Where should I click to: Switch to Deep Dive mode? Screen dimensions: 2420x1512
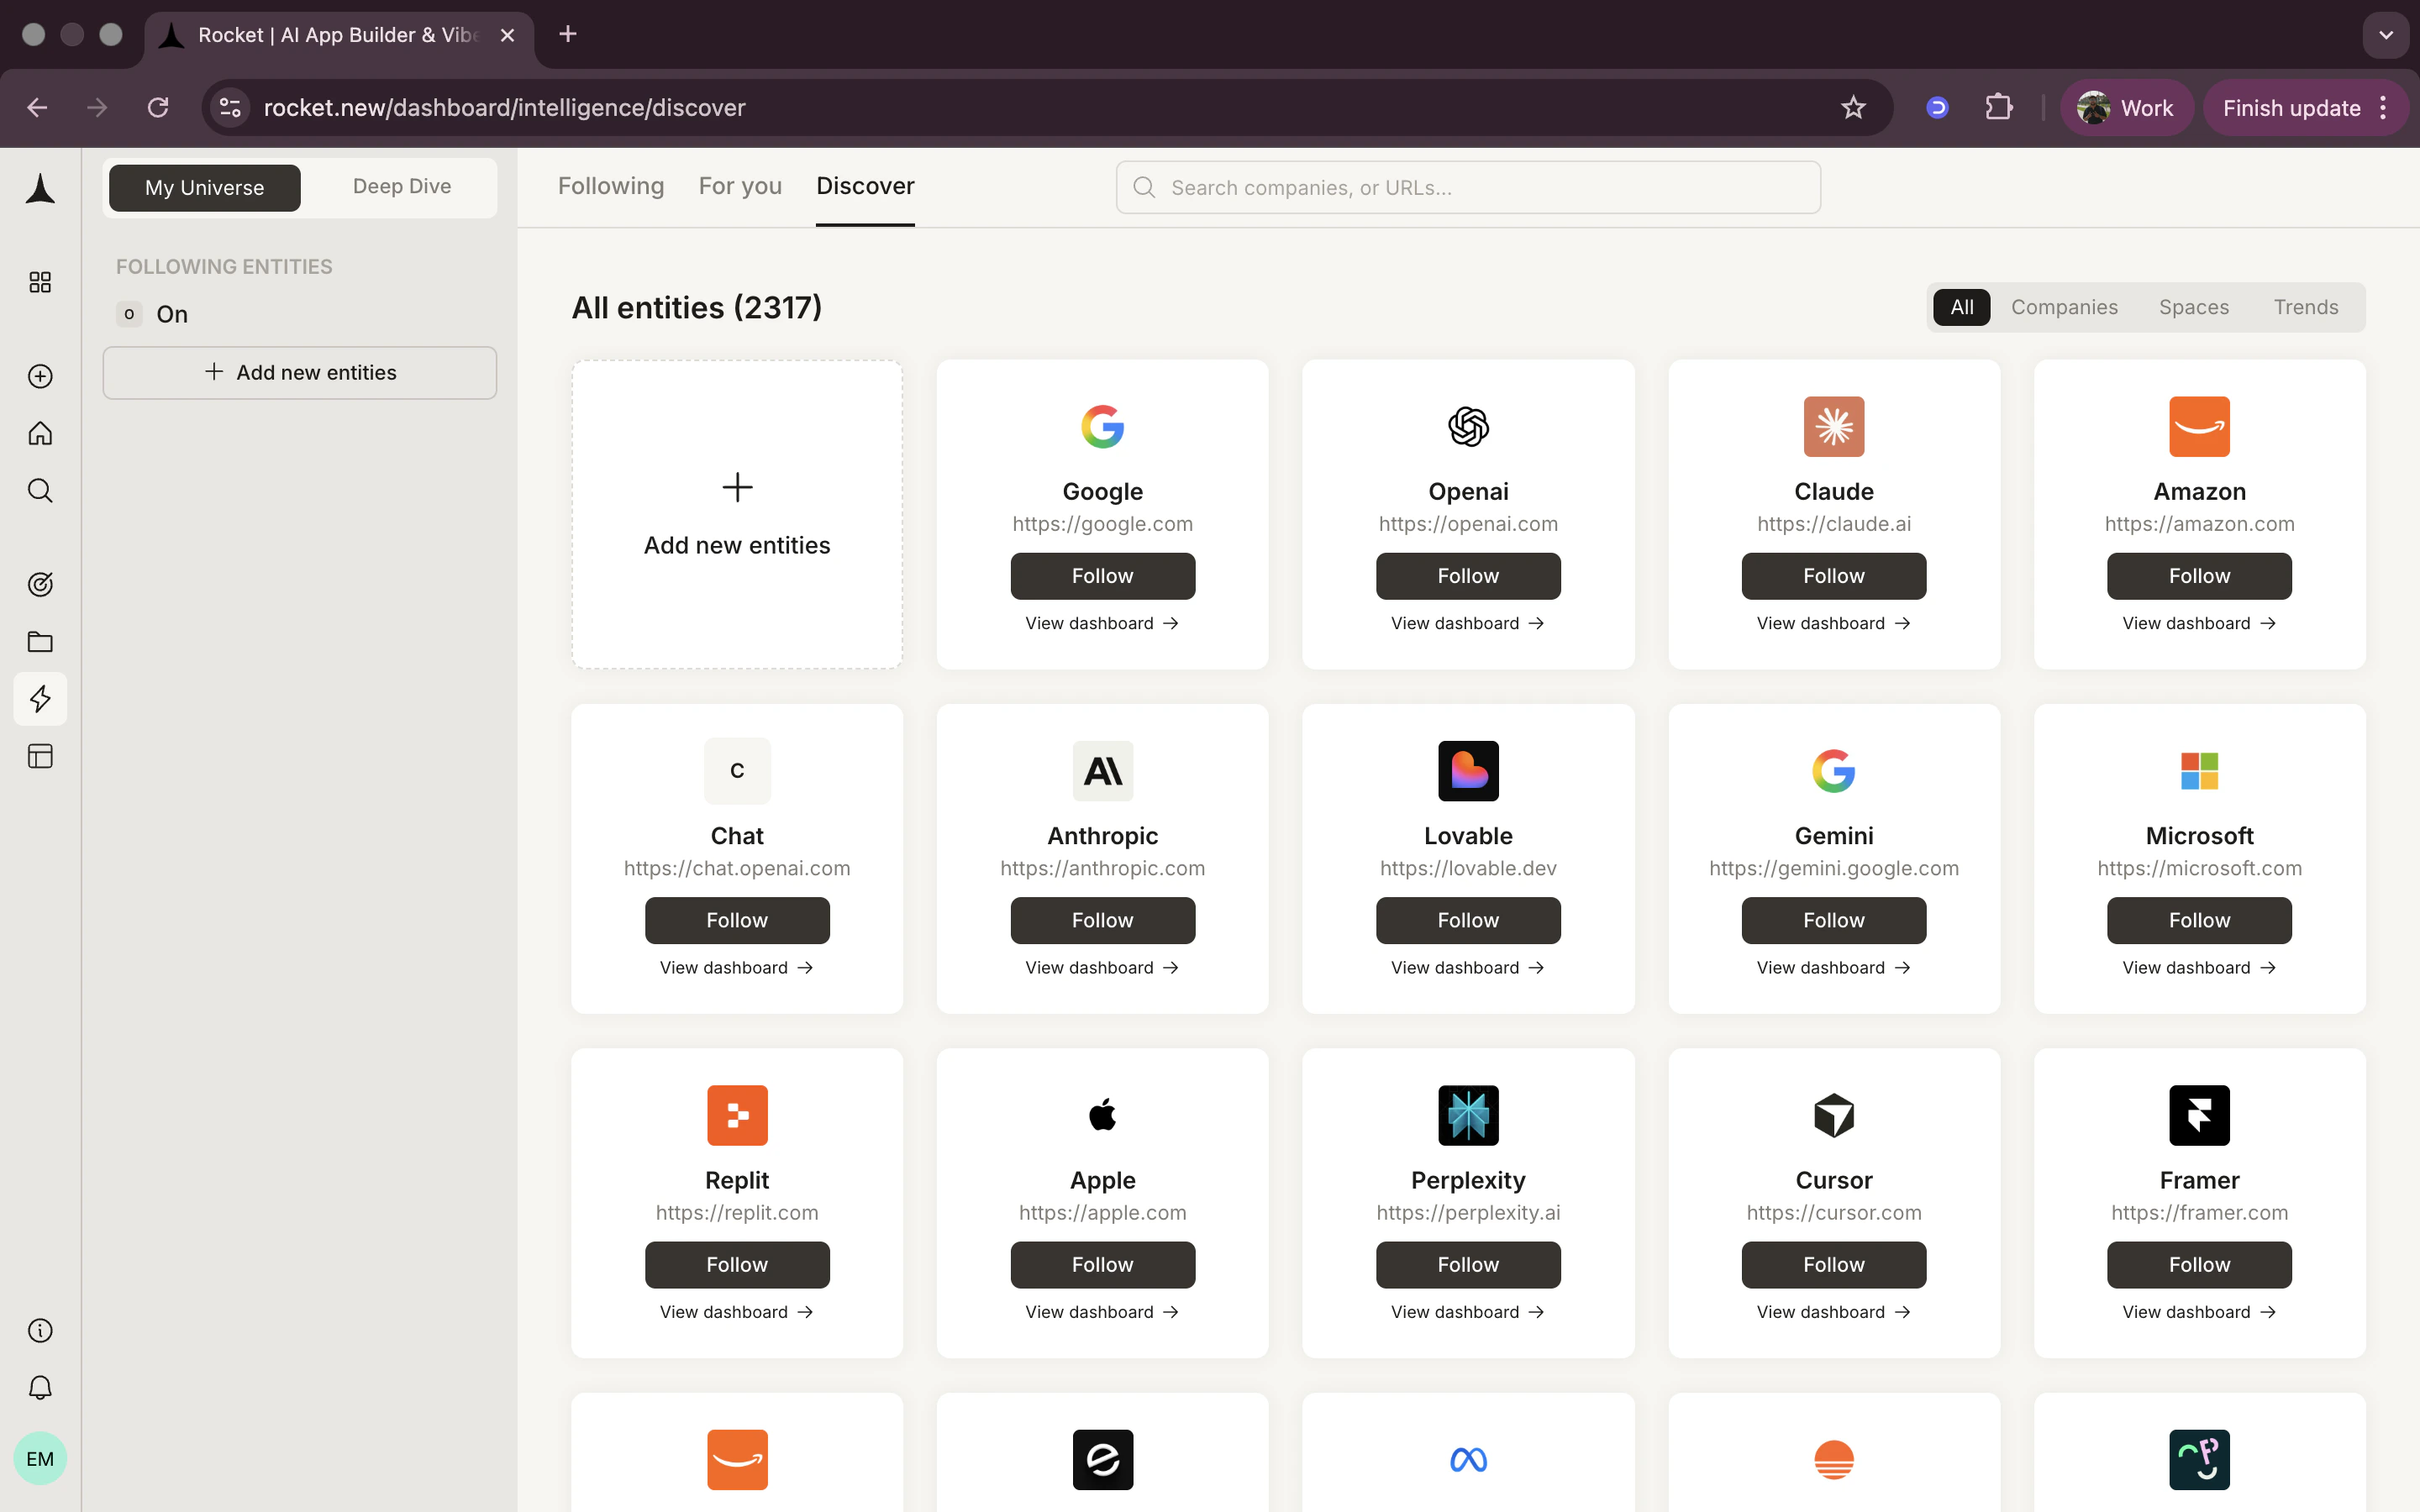401,187
